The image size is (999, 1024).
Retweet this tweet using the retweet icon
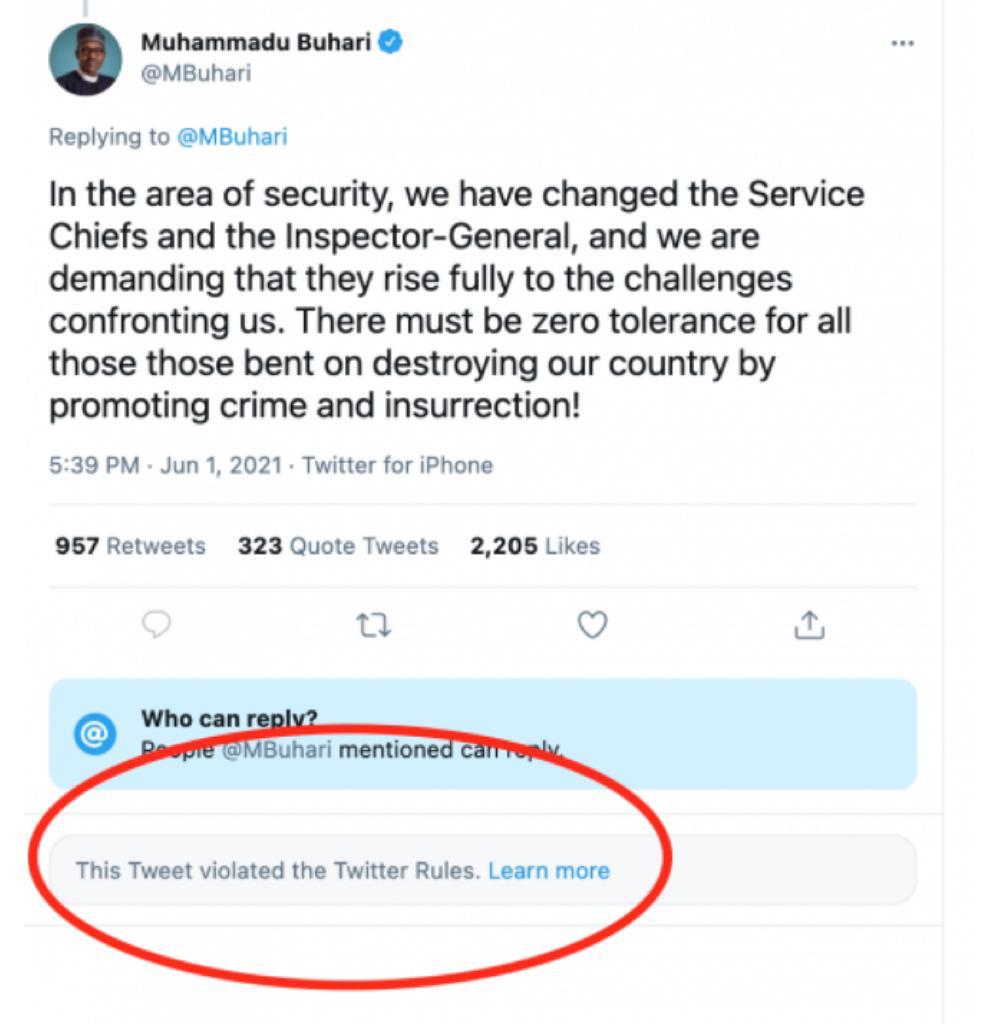click(374, 626)
